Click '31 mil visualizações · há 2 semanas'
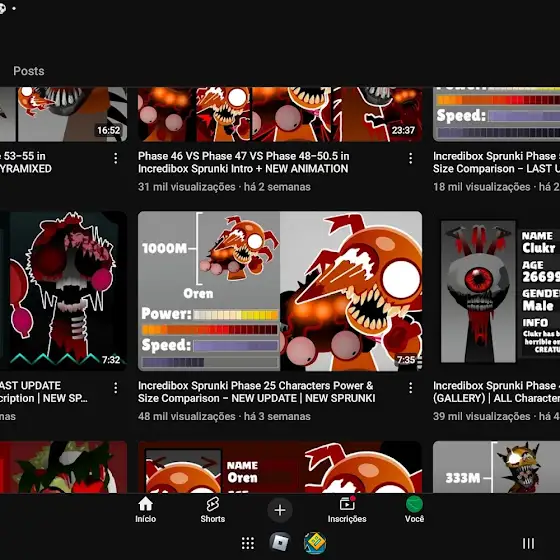 click(x=224, y=187)
